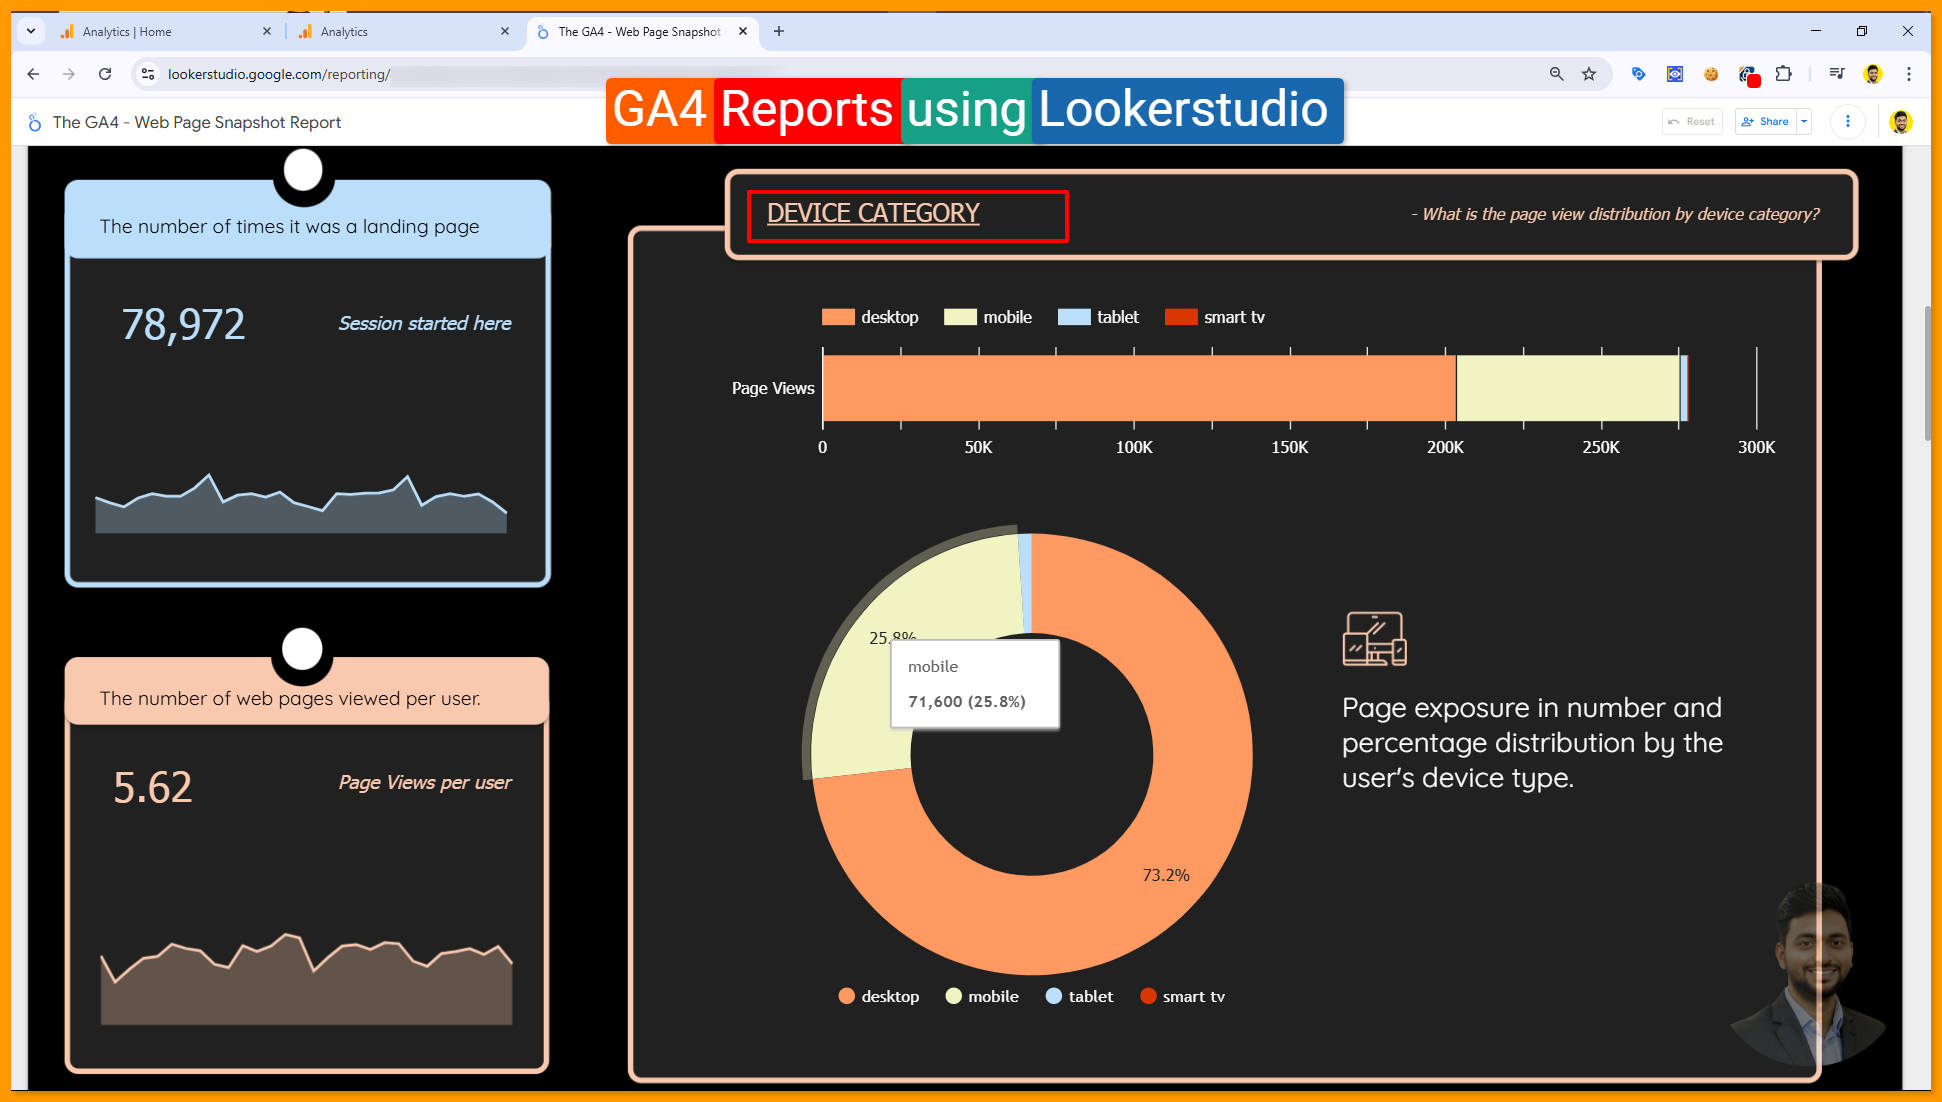The width and height of the screenshot is (1942, 1102).
Task: Click the Looker Studio logo icon
Action: [35, 123]
